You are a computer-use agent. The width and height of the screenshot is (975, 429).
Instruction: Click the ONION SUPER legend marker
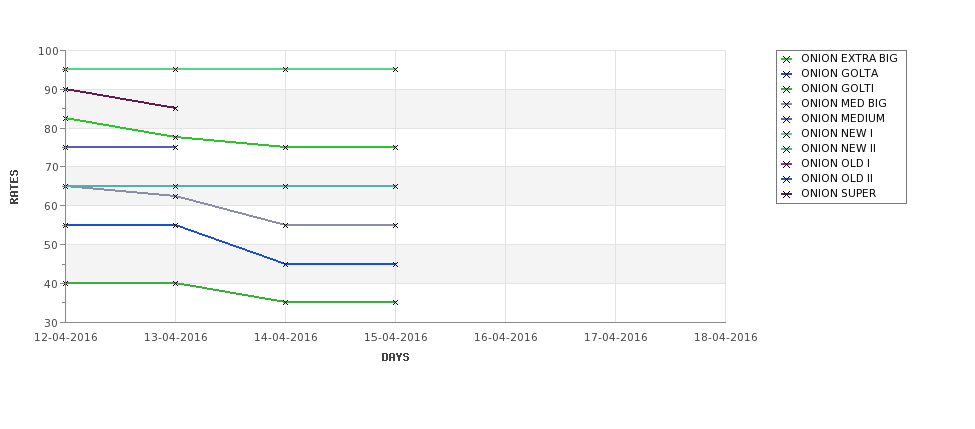[x=787, y=194]
